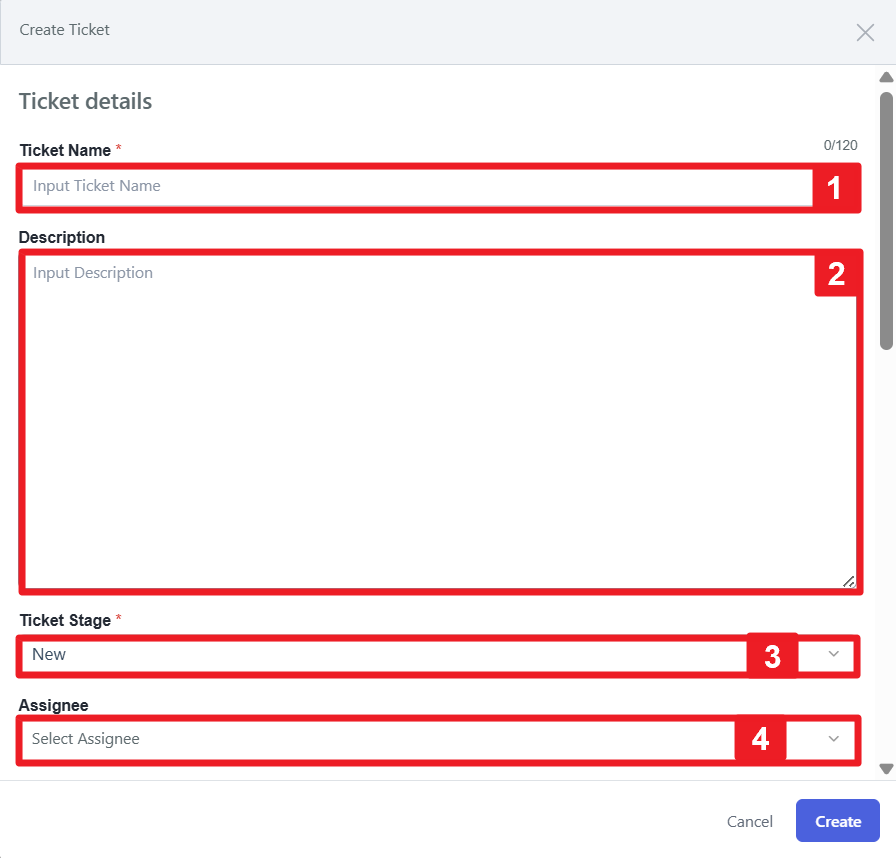Click the Description box resize handle

(x=848, y=580)
